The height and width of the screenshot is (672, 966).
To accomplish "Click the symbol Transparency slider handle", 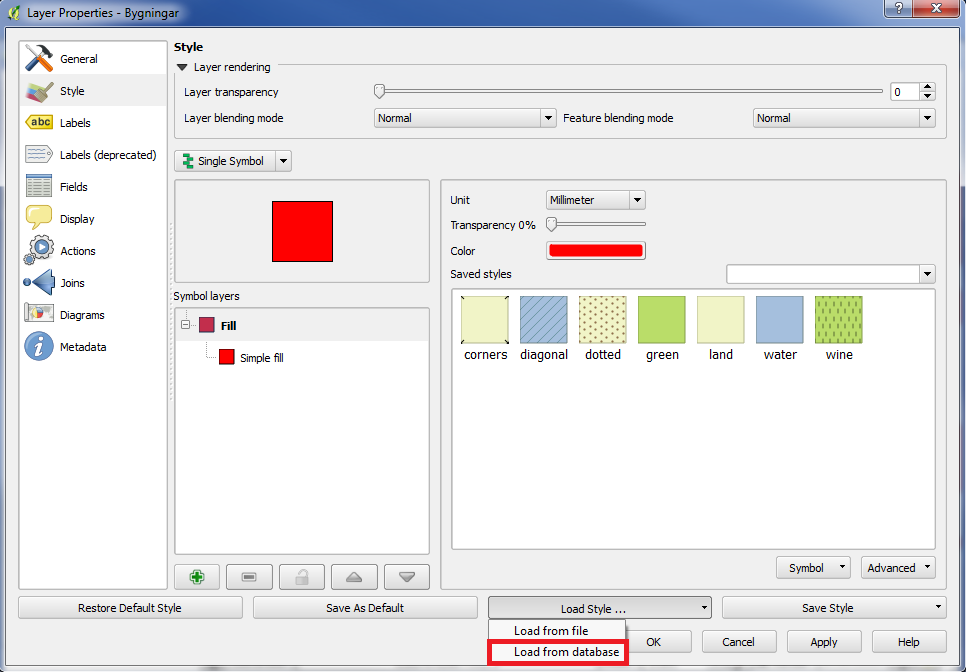I will 551,224.
